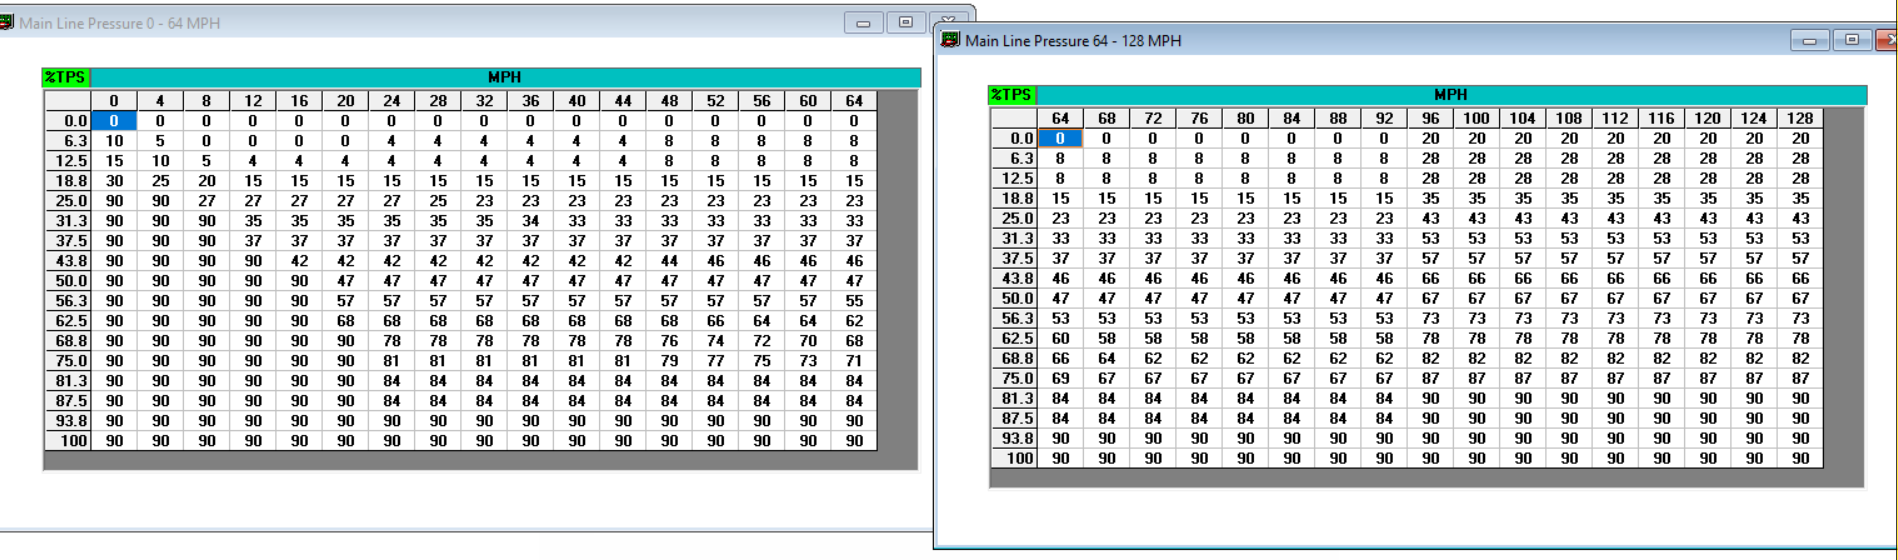Minimize the Main Line Pressure 0 - 64 MPH window

863,22
